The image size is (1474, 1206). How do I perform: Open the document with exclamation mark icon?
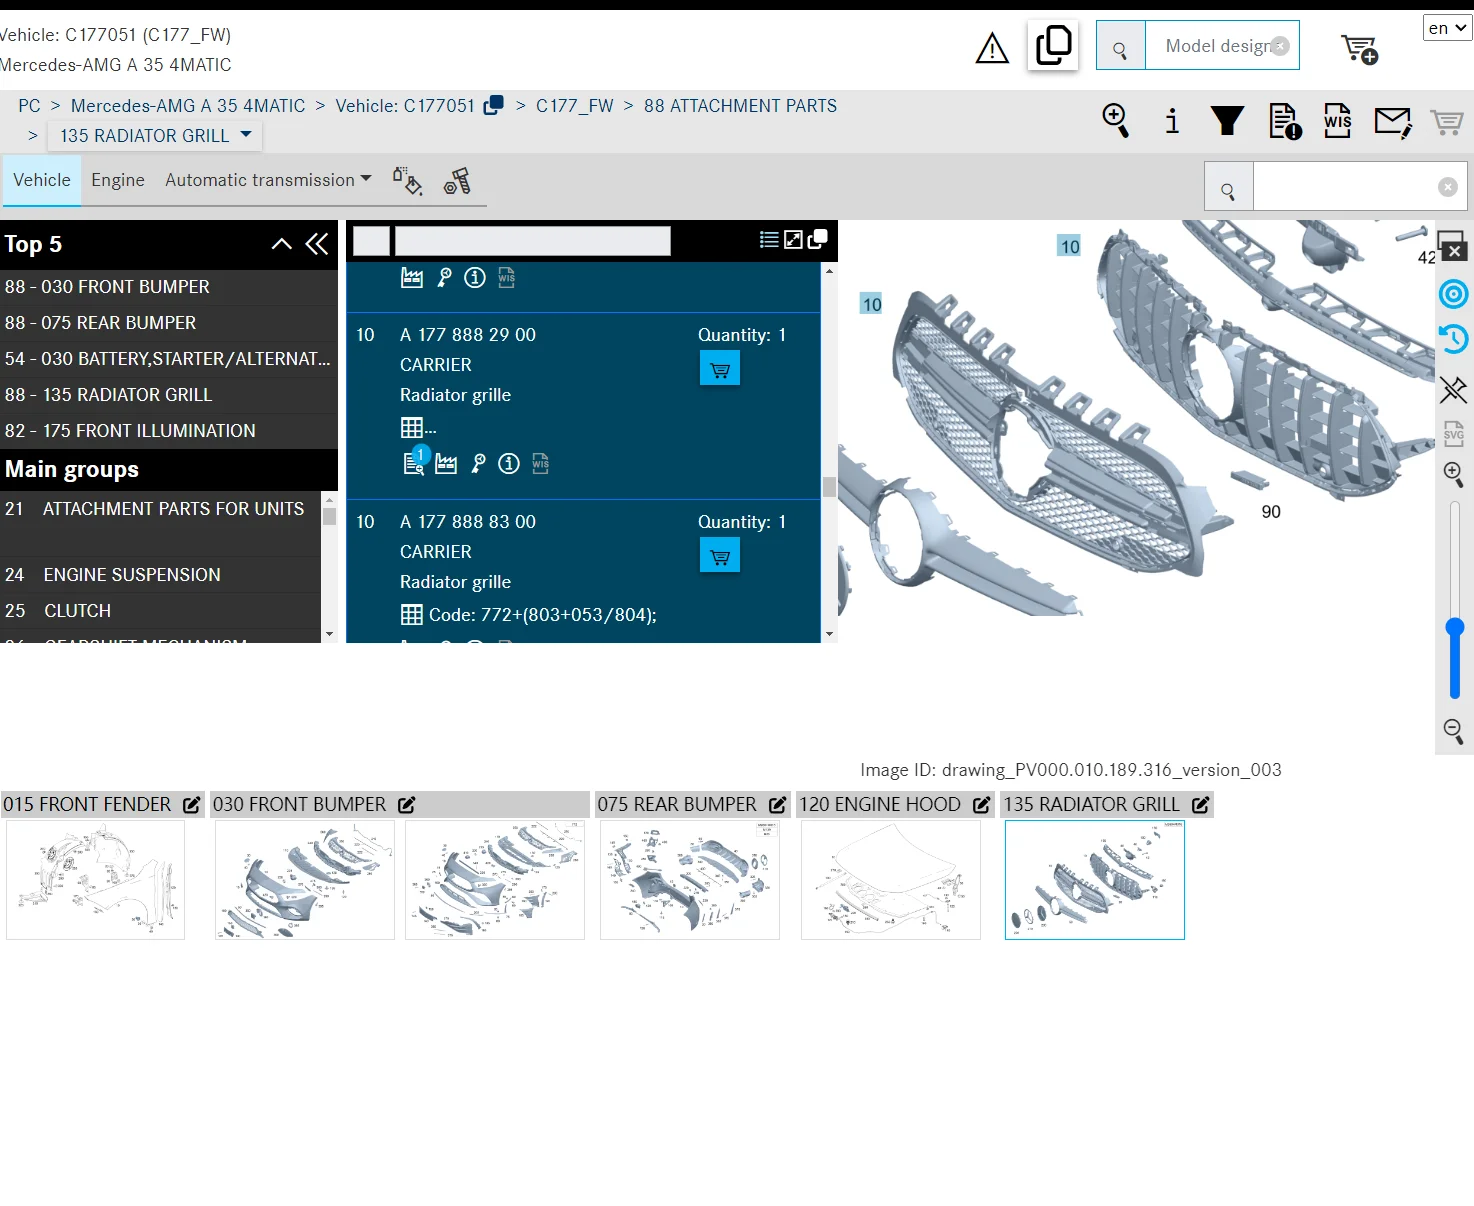tap(1285, 121)
